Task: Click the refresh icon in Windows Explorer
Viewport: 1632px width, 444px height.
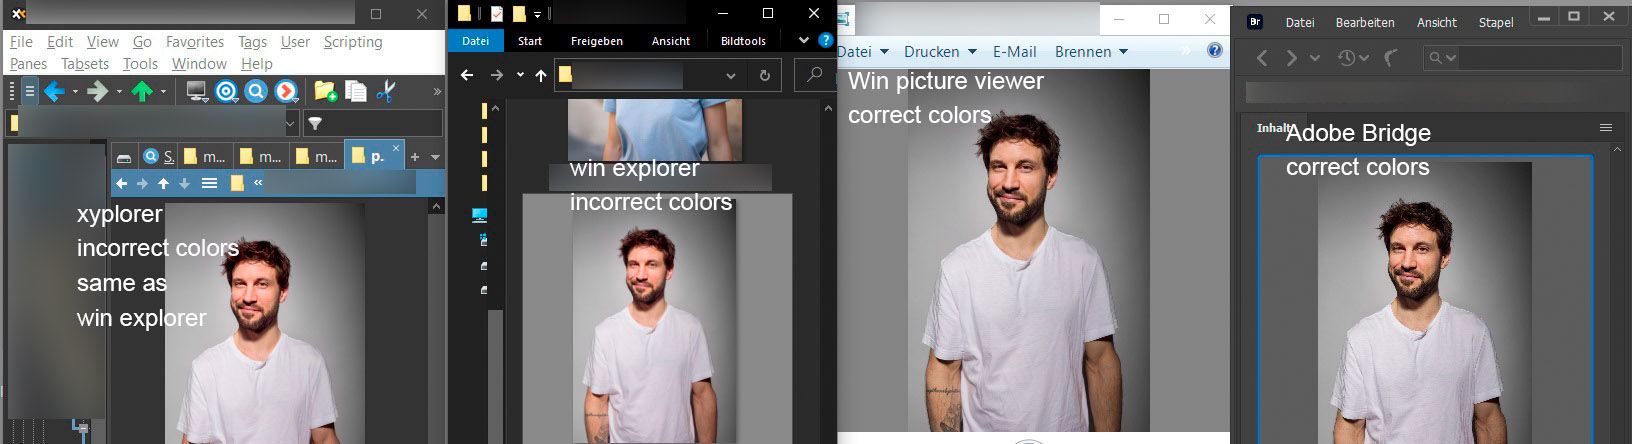Action: [x=765, y=75]
